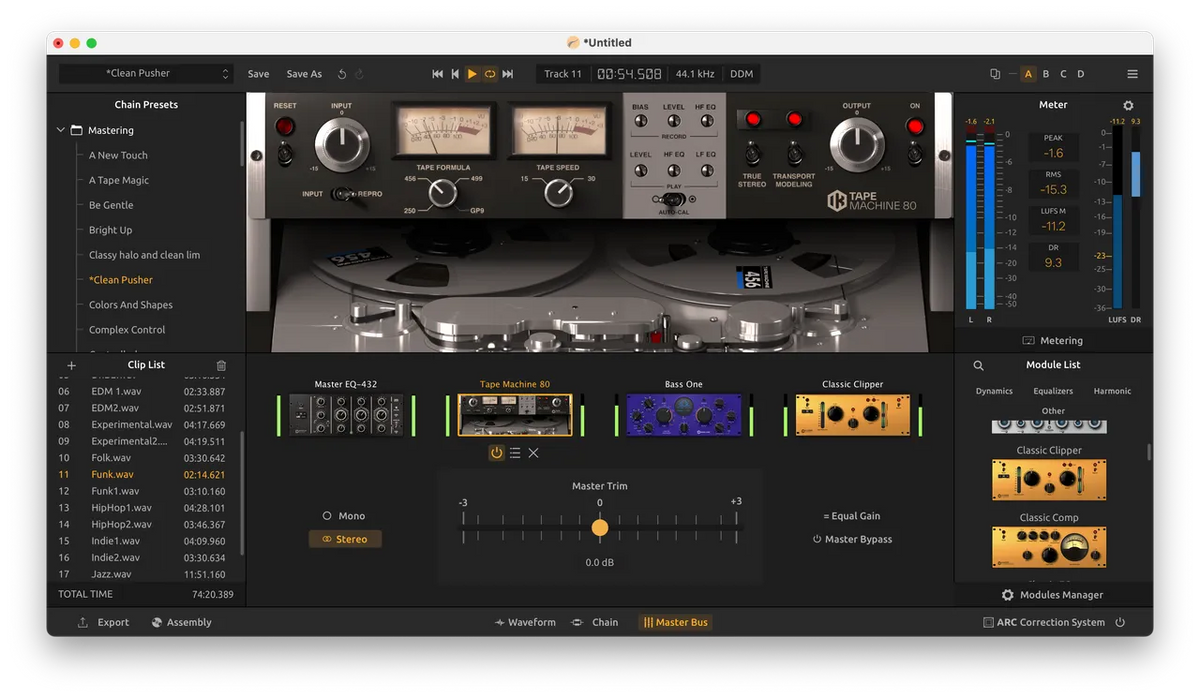Image resolution: width=1200 pixels, height=698 pixels.
Task: Toggle the ARC Correction System power
Action: [x=1121, y=622]
